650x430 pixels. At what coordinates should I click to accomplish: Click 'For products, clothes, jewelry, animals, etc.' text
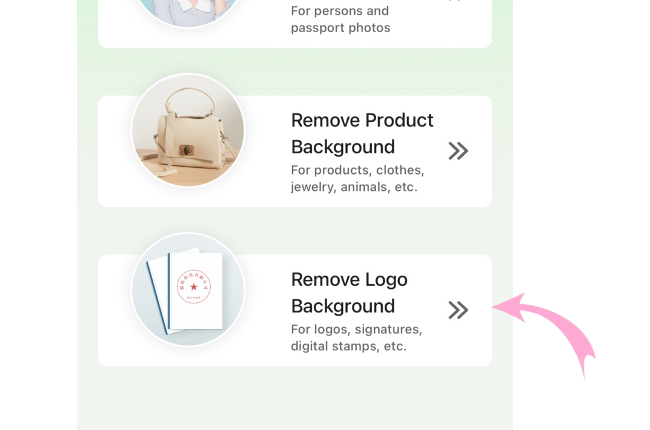(x=357, y=179)
